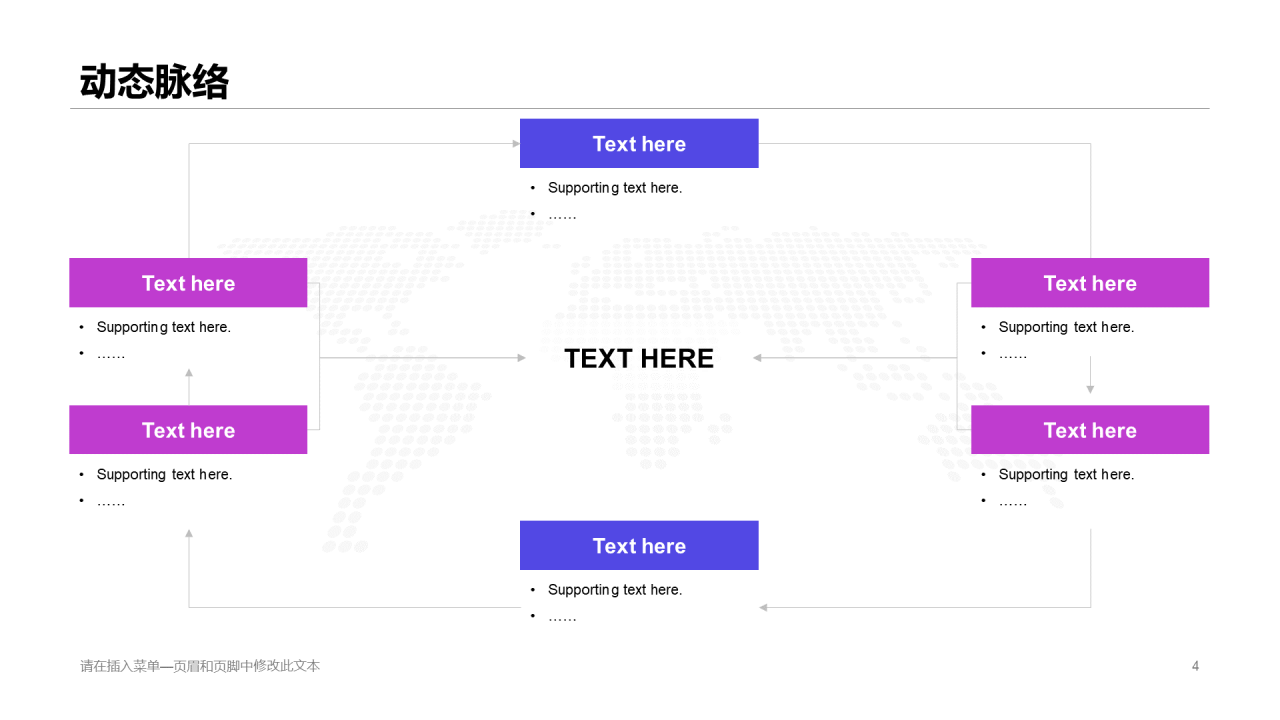Click the slide page number 4
Viewport: 1280px width, 720px height.
(1195, 666)
